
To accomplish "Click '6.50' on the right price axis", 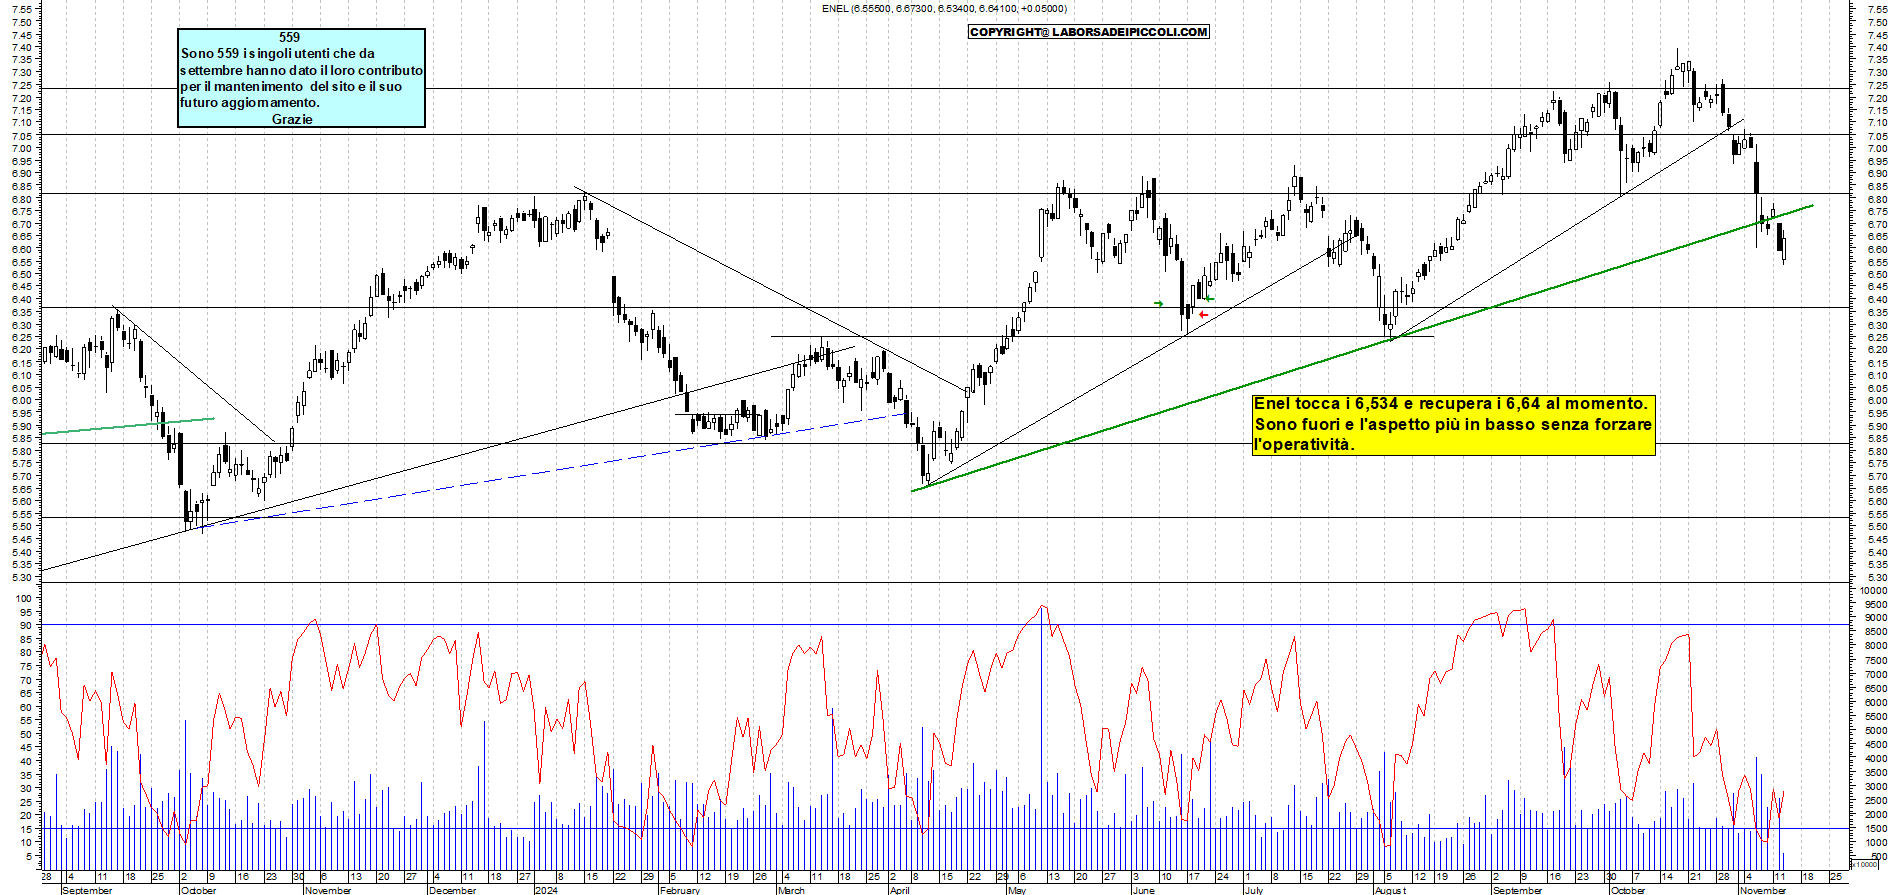I will point(1876,274).
